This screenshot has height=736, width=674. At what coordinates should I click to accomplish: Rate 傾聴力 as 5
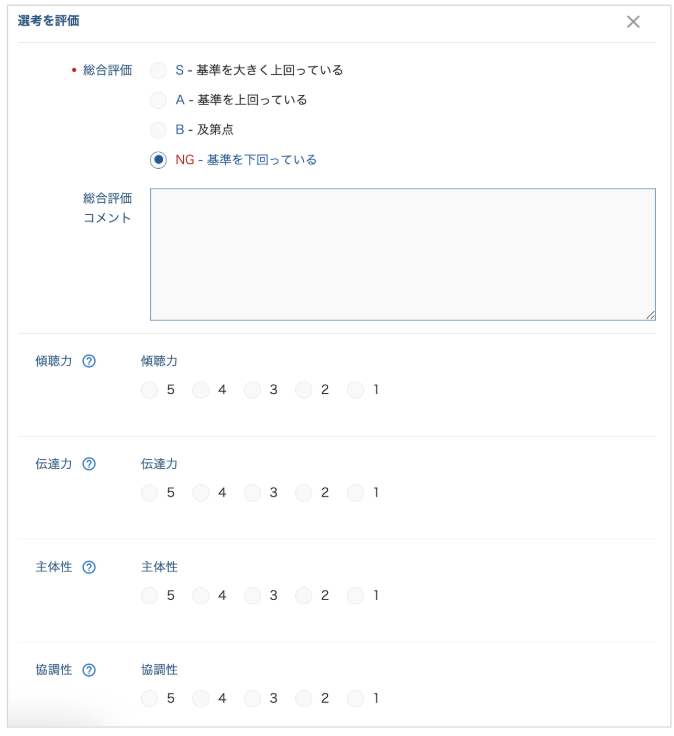[149, 390]
